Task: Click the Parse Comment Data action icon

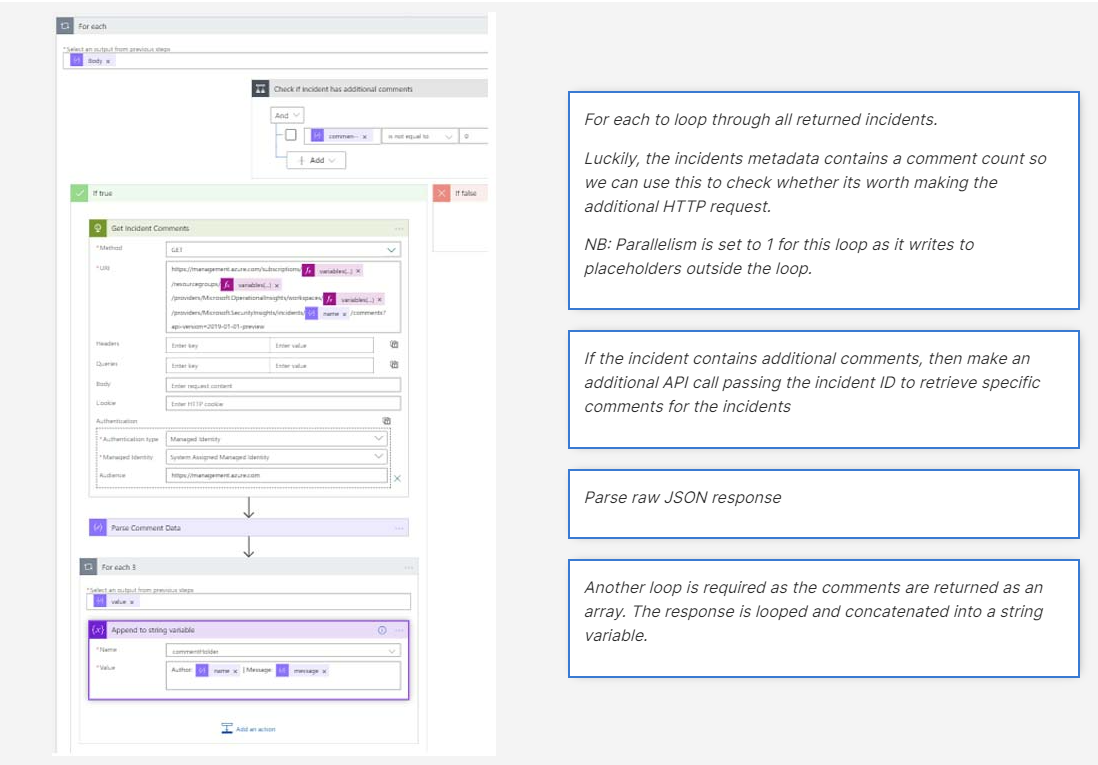Action: 97,527
